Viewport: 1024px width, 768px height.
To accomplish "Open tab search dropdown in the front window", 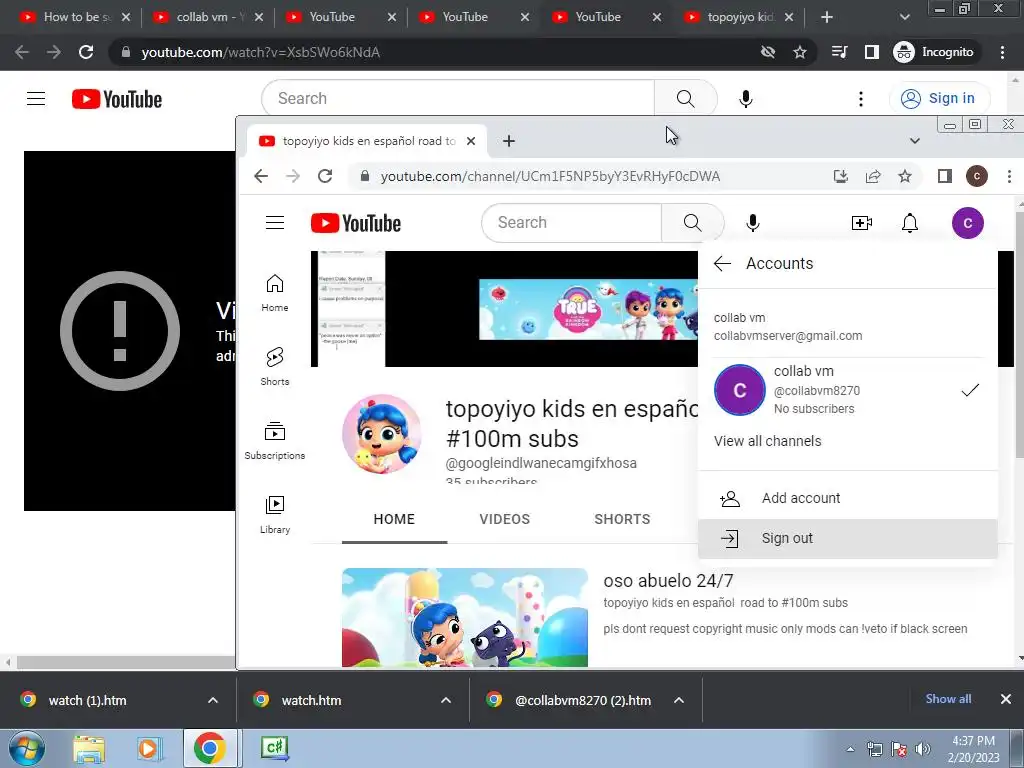I will [x=915, y=141].
